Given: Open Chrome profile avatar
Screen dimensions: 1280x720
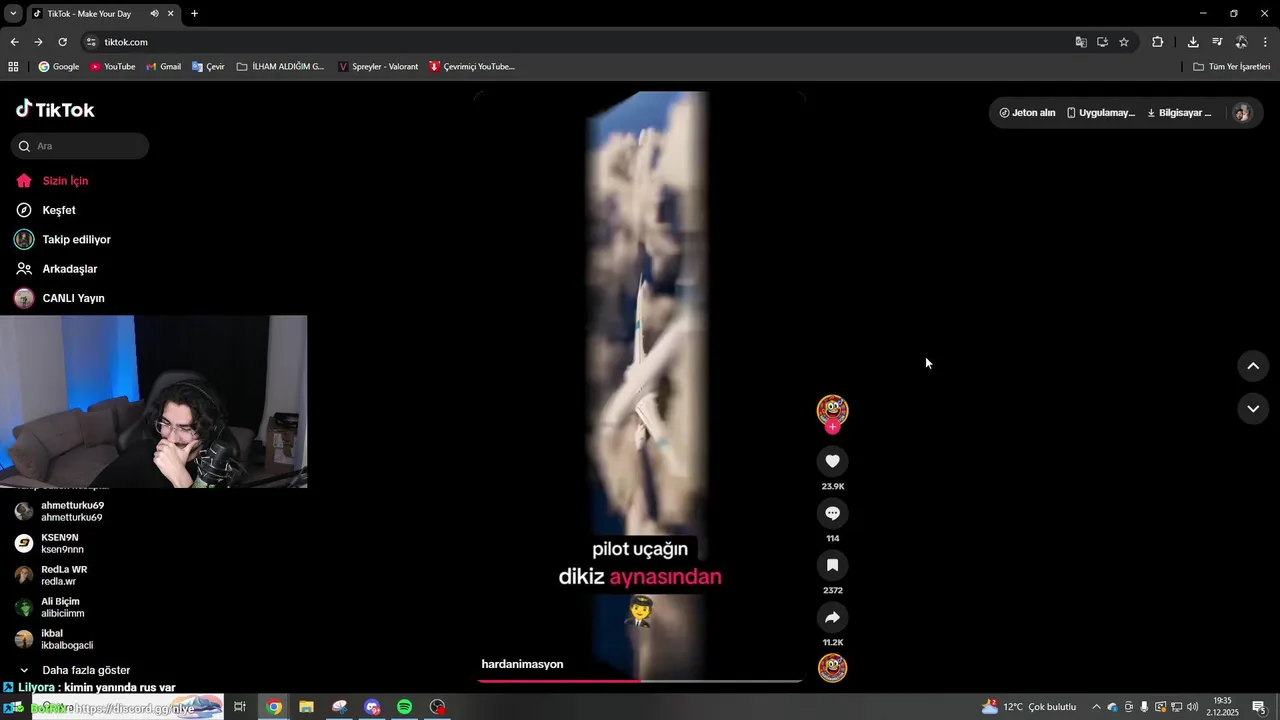Looking at the screenshot, I should [1241, 42].
